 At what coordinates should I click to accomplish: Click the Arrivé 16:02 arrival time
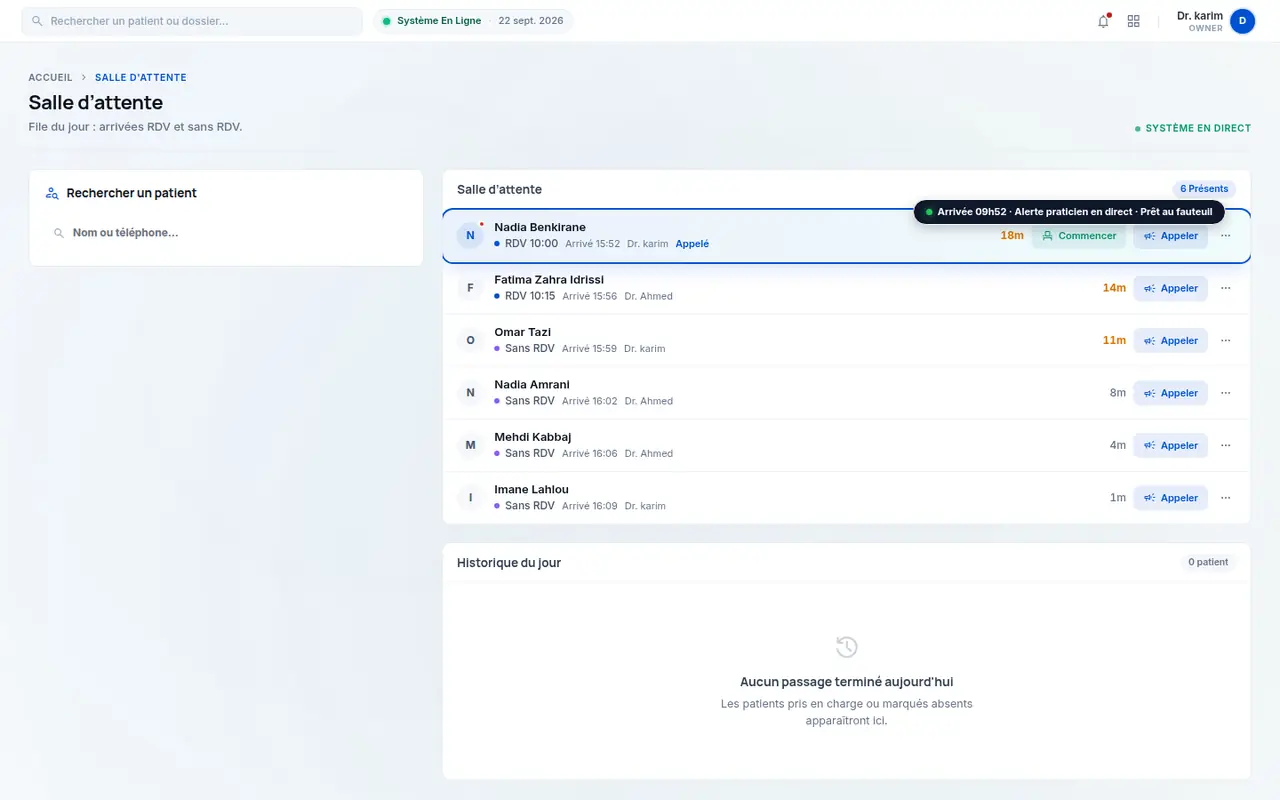(590, 401)
